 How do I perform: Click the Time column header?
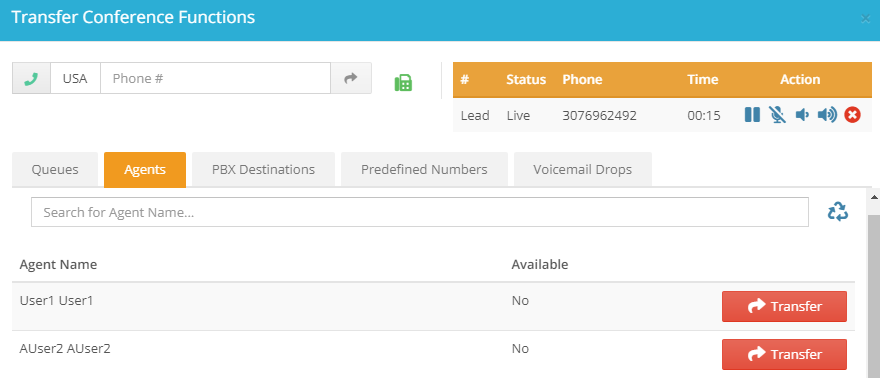[x=703, y=80]
